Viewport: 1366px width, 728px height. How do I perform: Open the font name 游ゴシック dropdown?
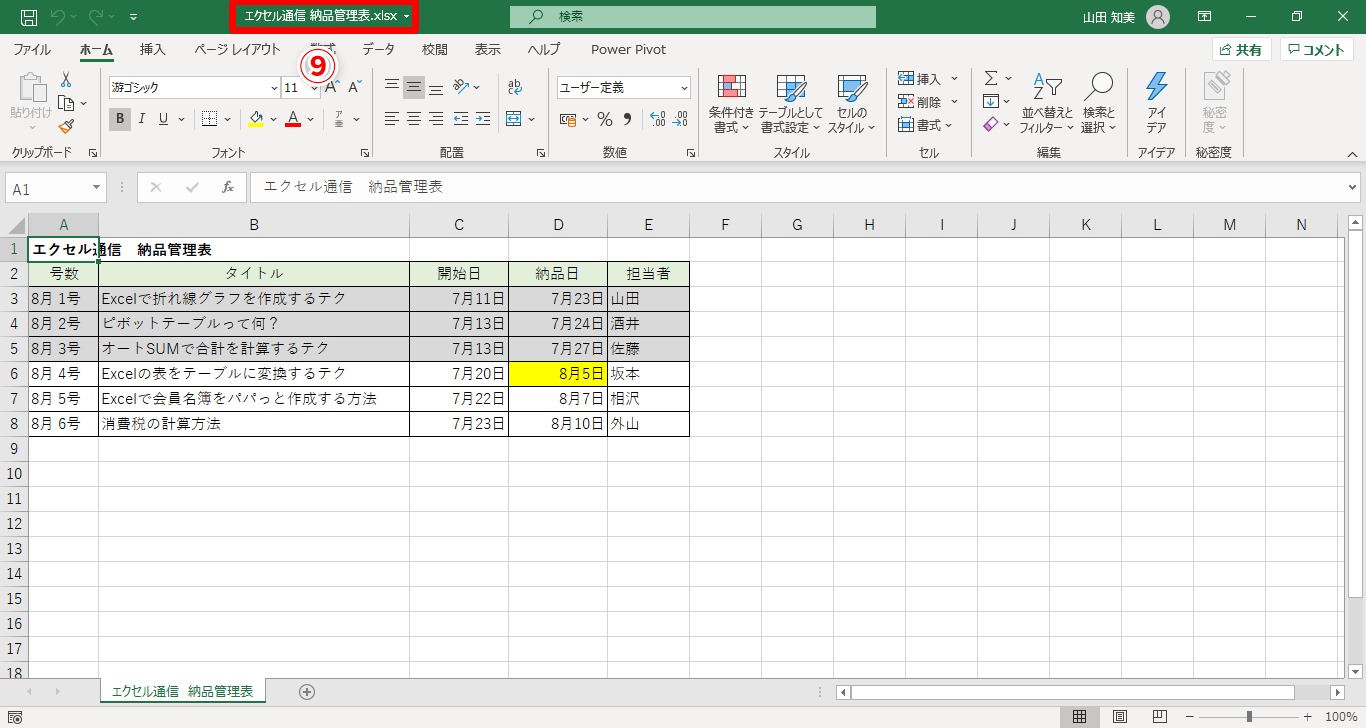273,88
